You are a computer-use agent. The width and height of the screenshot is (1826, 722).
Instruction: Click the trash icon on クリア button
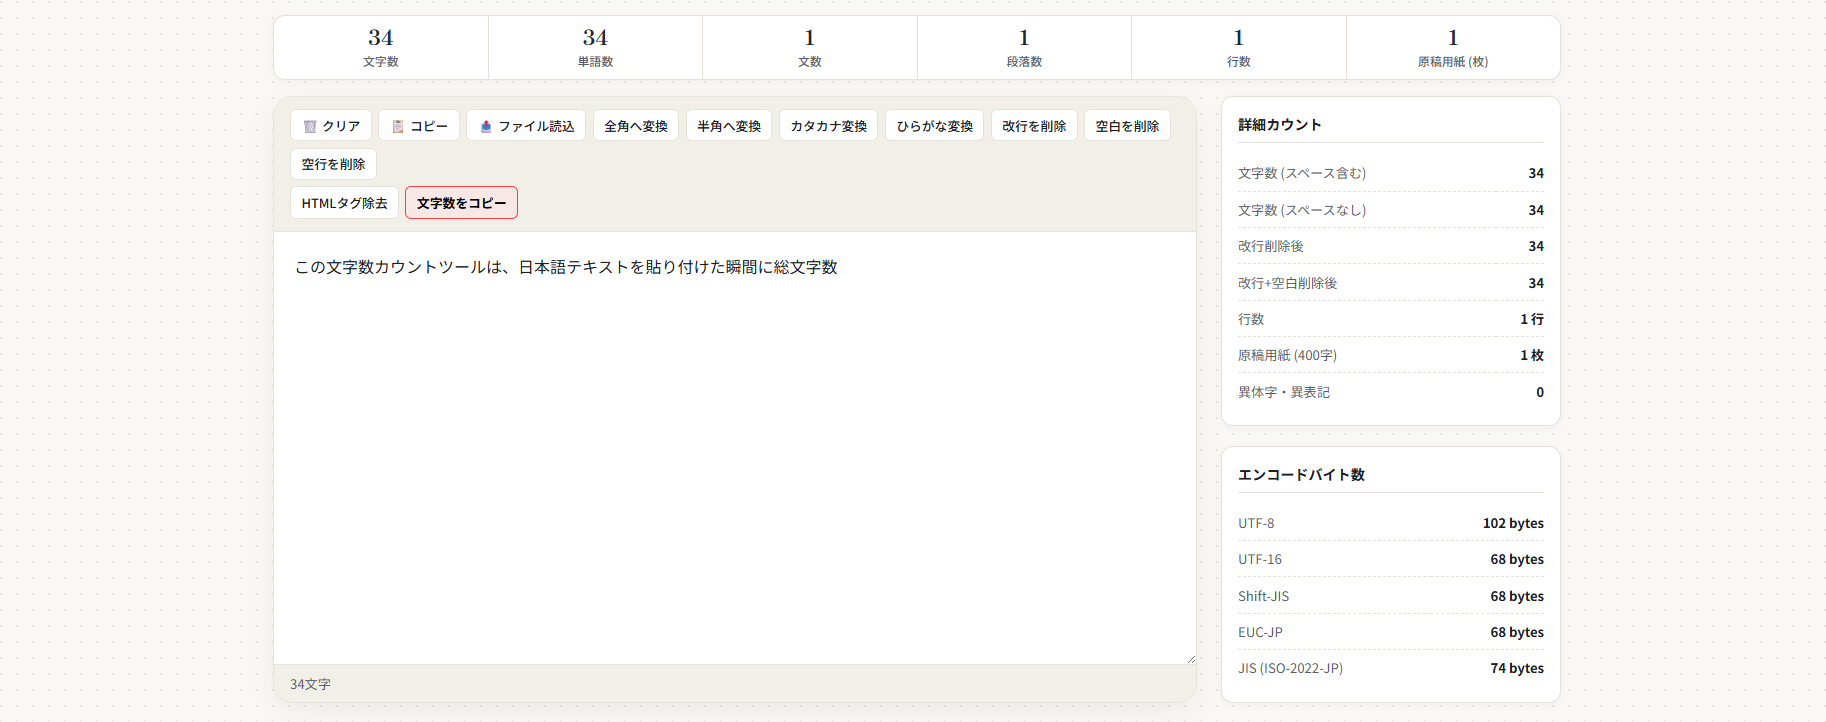(310, 126)
